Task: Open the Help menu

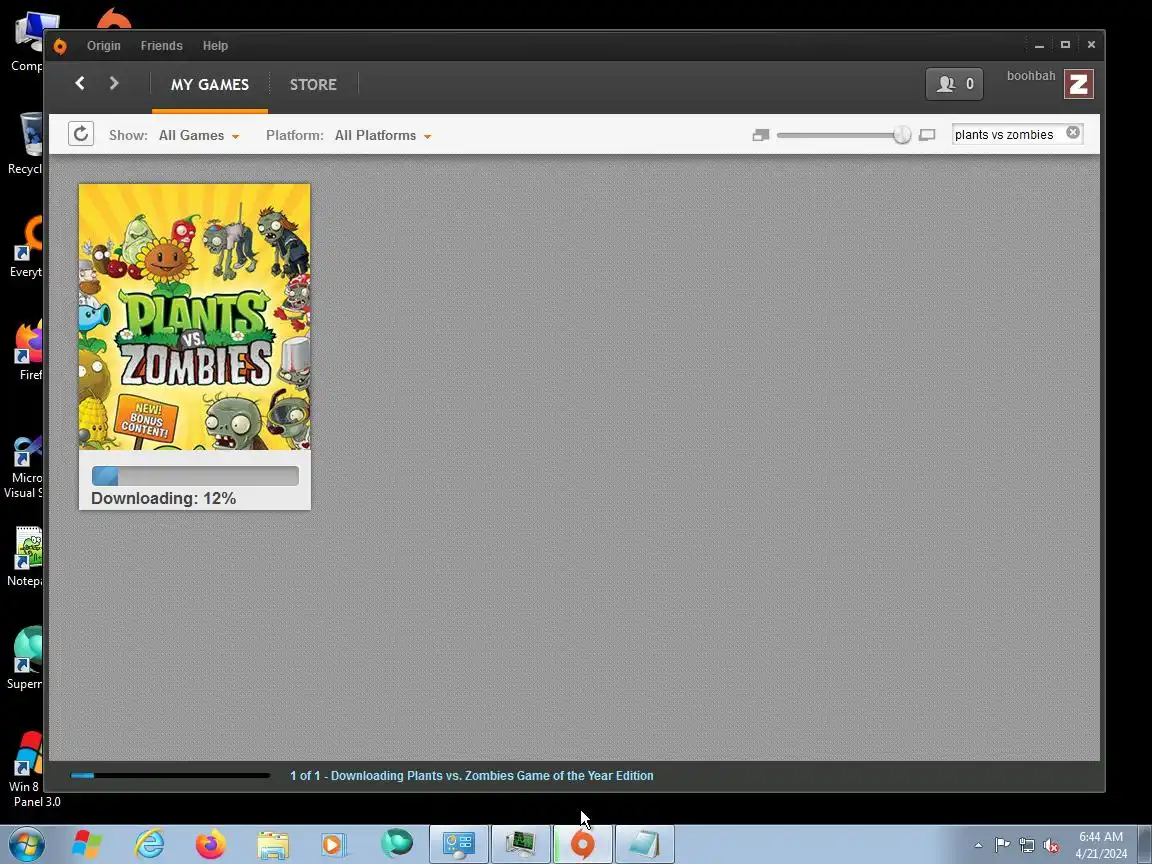Action: [215, 46]
